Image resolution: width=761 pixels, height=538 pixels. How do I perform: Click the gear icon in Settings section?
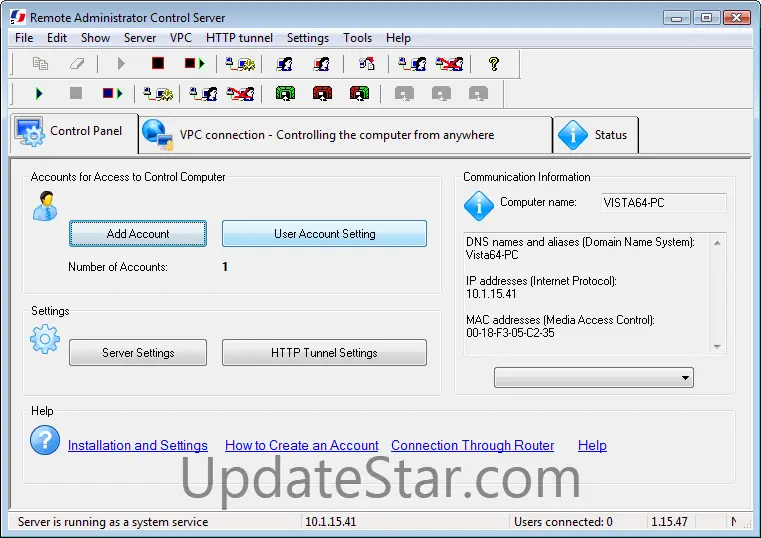point(45,339)
